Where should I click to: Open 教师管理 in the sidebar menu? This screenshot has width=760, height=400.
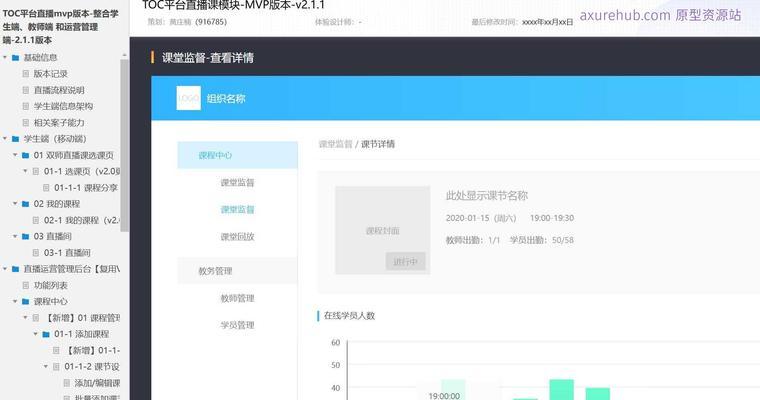point(238,298)
